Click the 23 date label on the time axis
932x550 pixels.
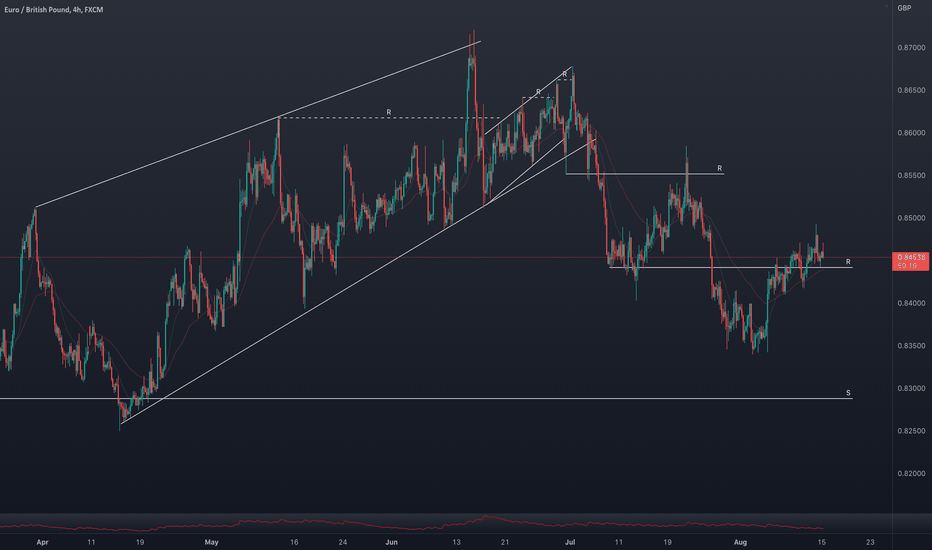pos(870,542)
